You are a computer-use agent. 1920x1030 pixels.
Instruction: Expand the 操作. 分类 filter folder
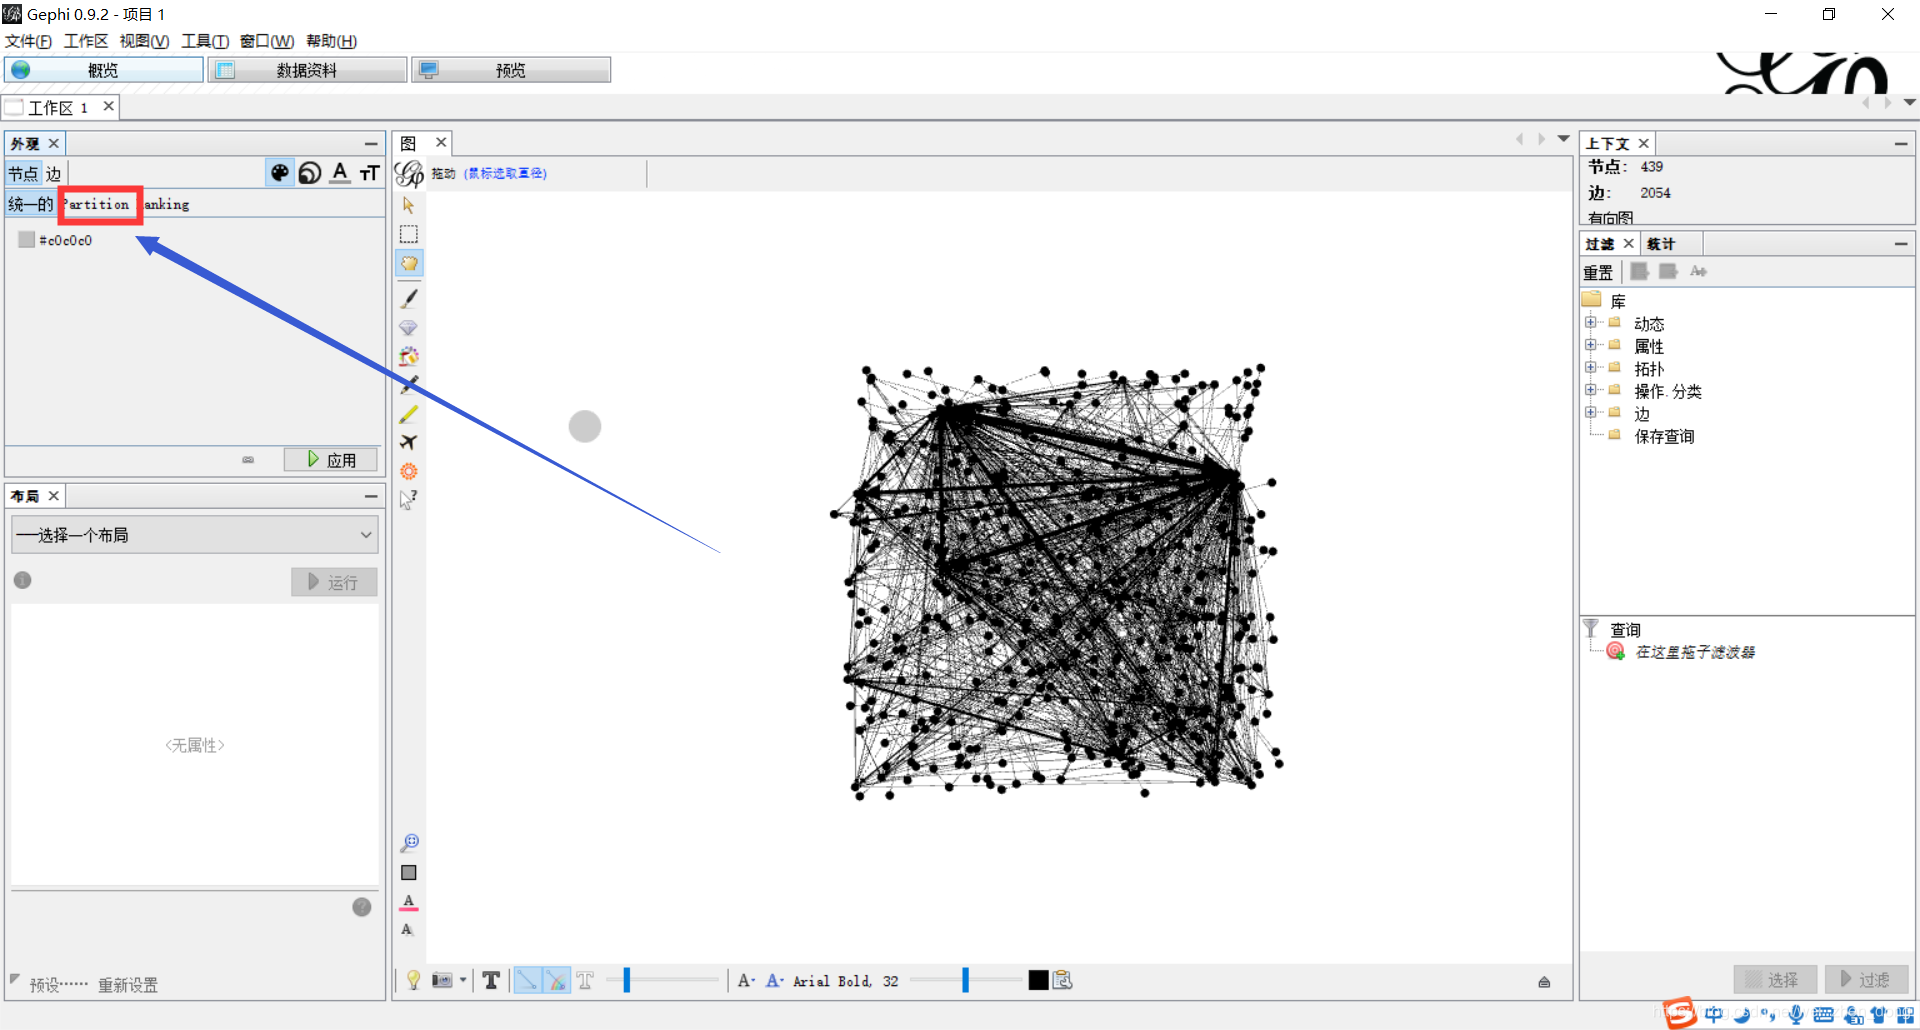(x=1590, y=390)
